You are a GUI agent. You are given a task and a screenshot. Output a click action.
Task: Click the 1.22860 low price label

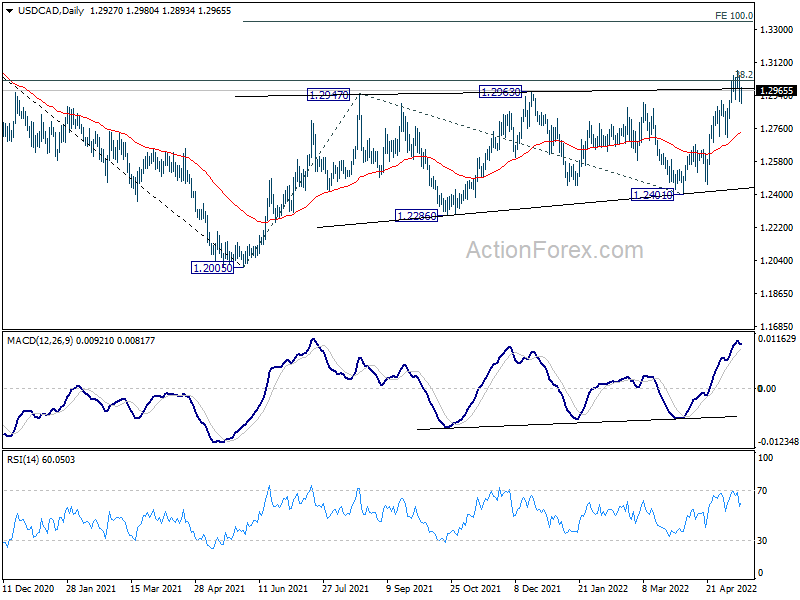tap(416, 216)
